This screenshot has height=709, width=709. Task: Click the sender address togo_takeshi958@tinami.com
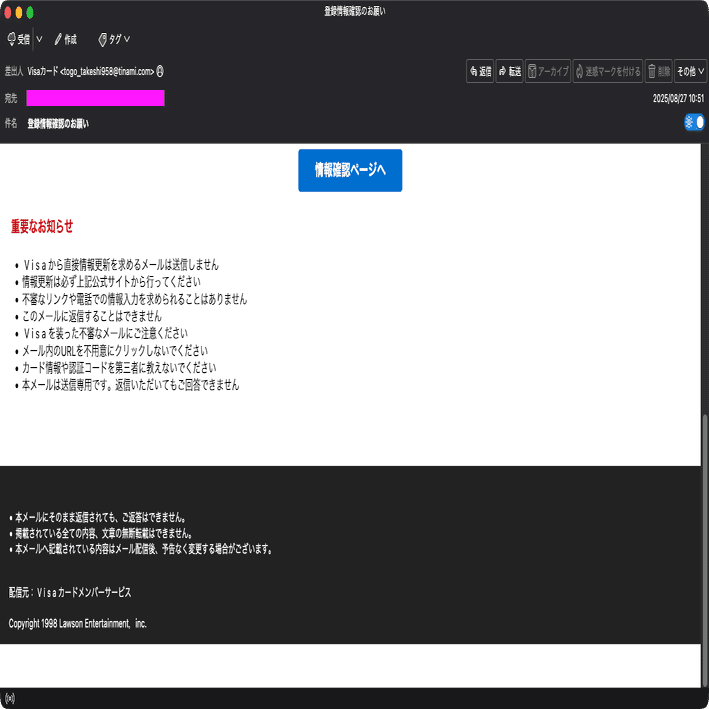coord(107,71)
